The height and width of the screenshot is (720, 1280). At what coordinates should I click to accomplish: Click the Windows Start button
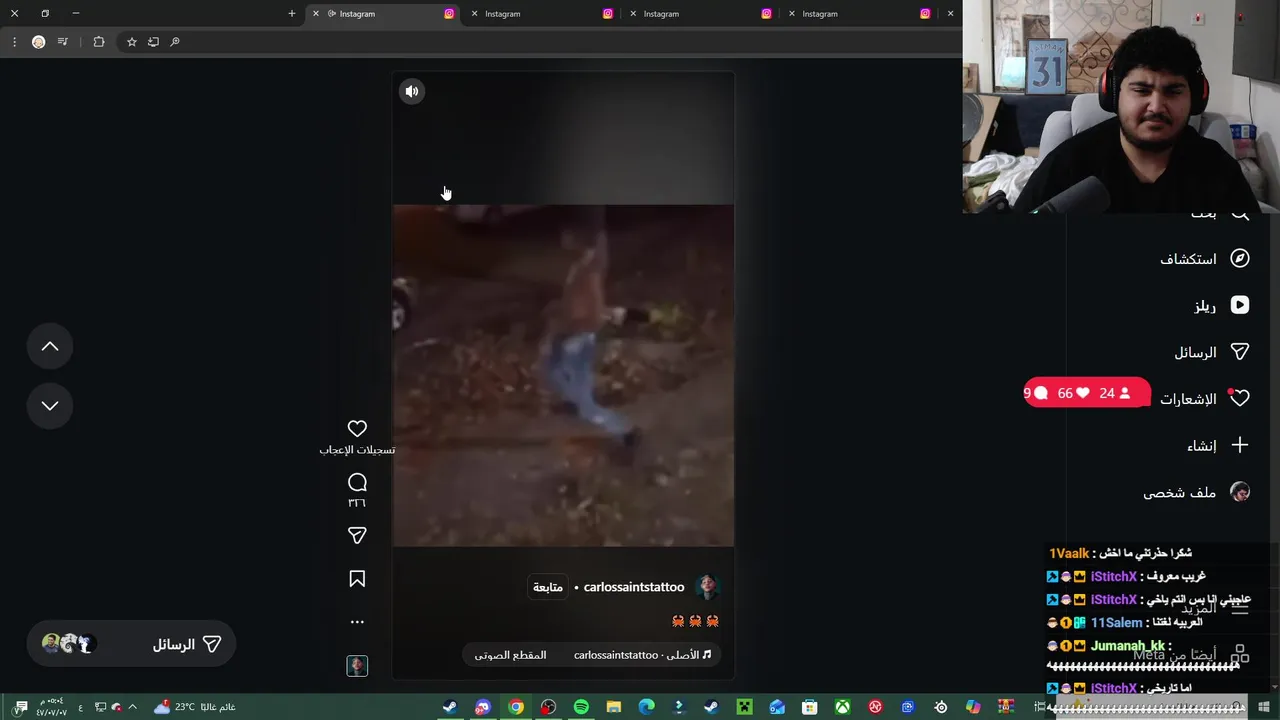(1263, 707)
